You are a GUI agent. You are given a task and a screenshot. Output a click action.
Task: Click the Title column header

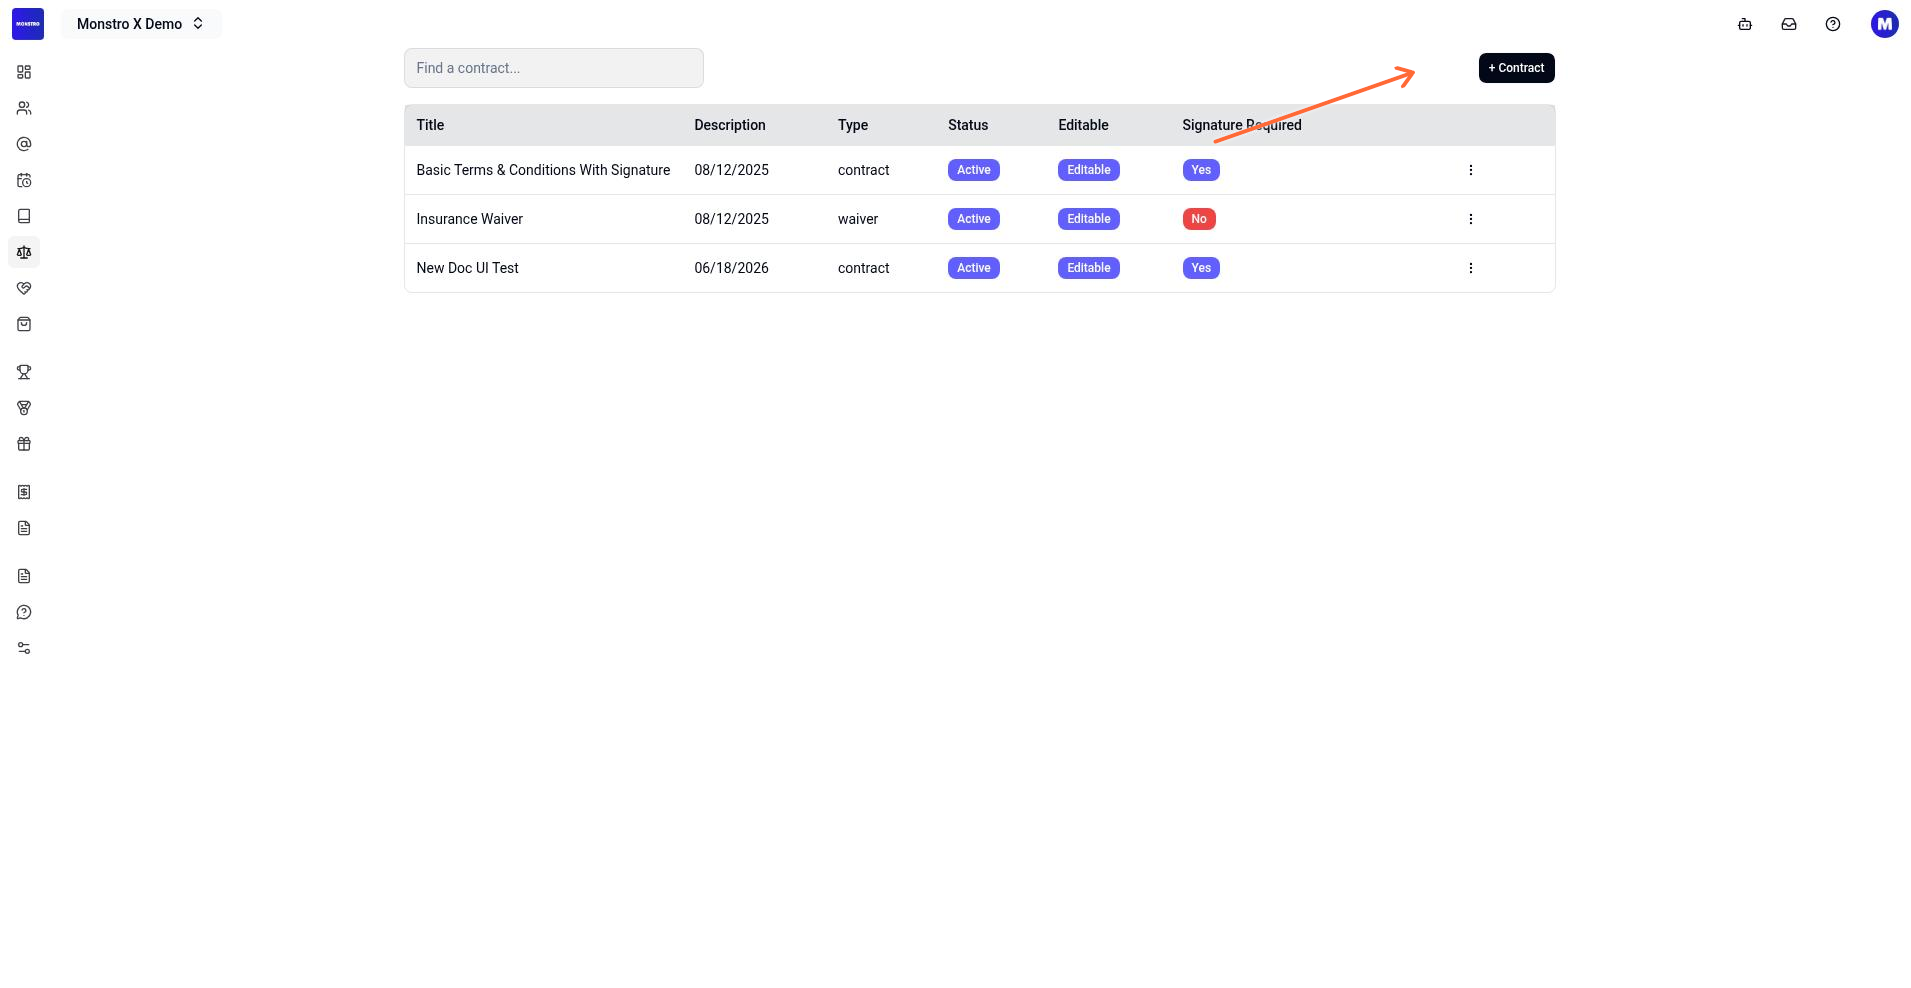(x=430, y=125)
